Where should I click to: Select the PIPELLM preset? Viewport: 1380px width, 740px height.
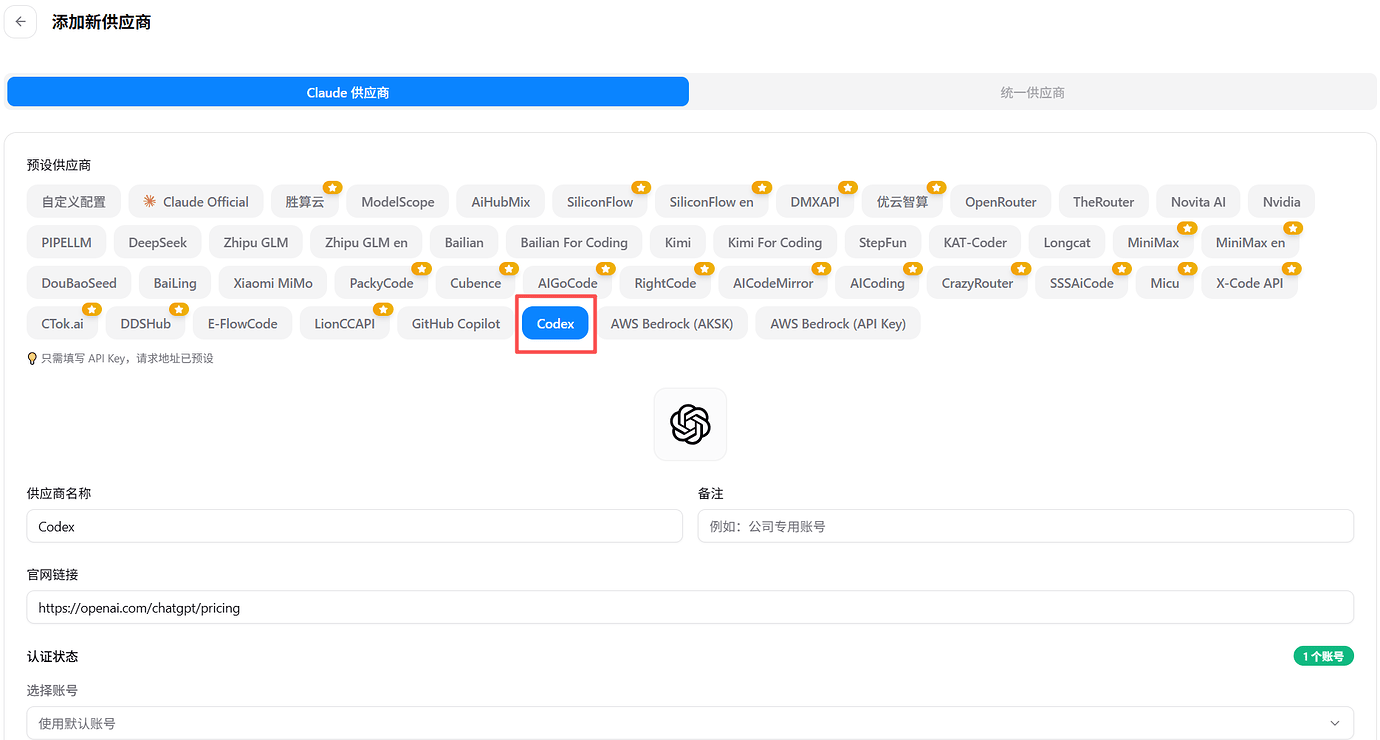coord(67,242)
